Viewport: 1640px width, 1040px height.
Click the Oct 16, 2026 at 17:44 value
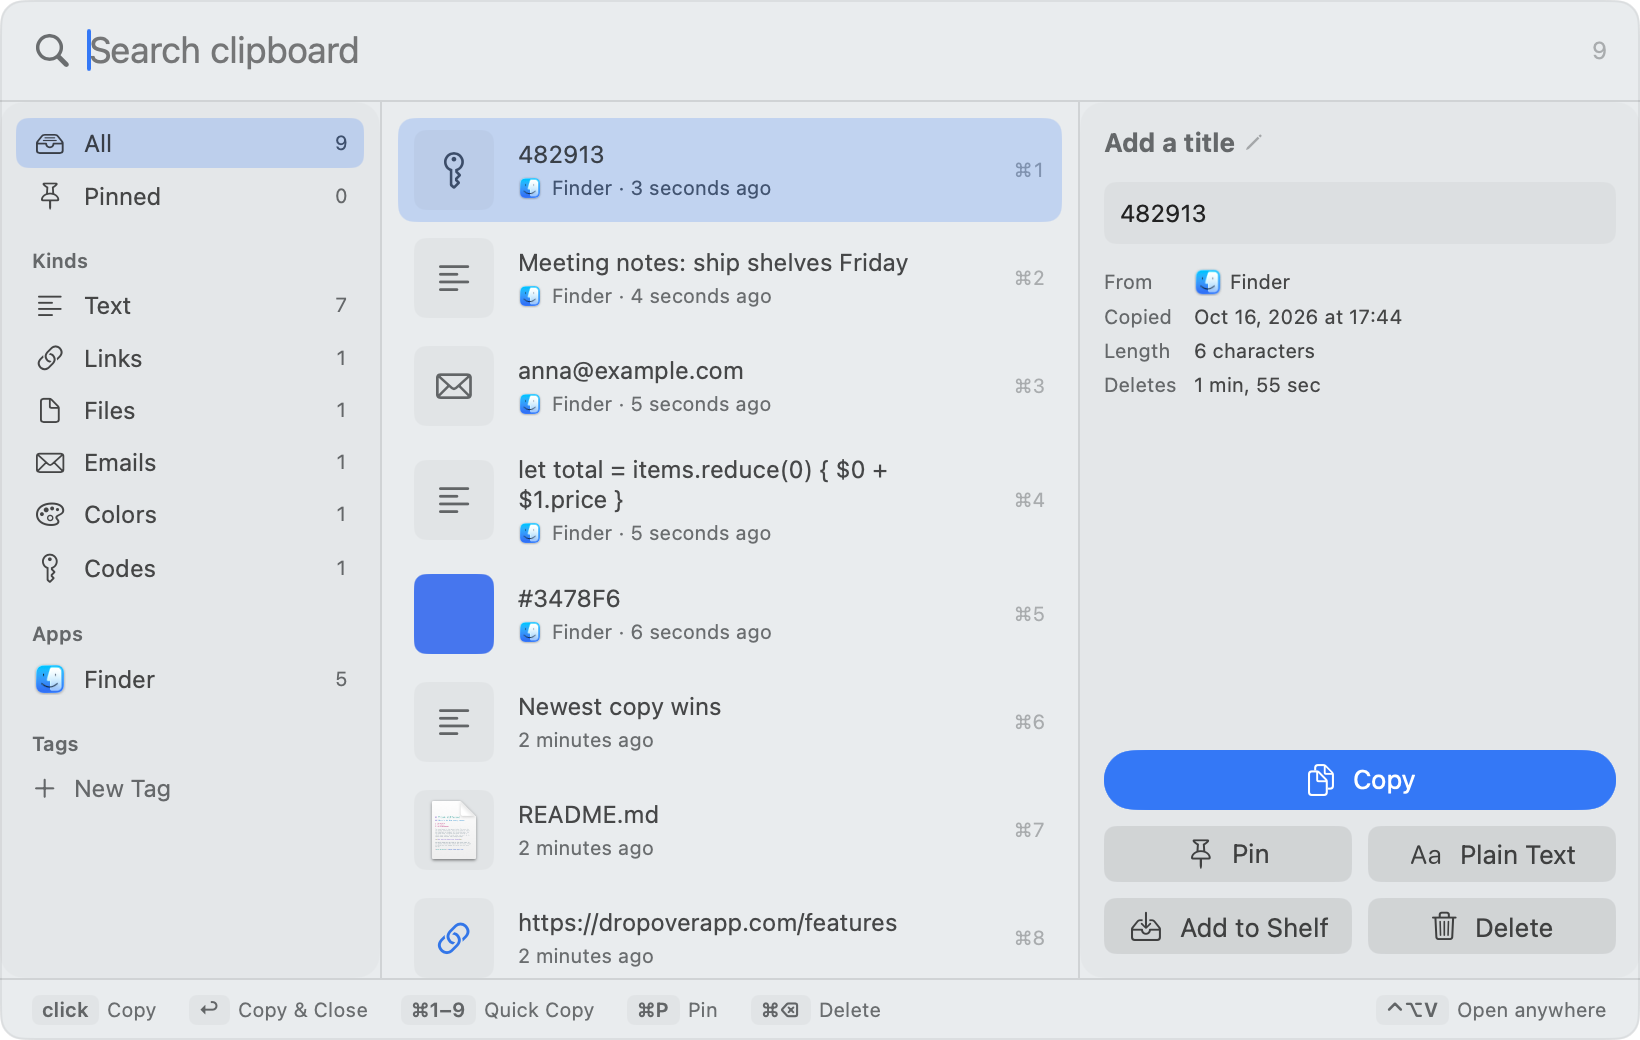(1298, 317)
